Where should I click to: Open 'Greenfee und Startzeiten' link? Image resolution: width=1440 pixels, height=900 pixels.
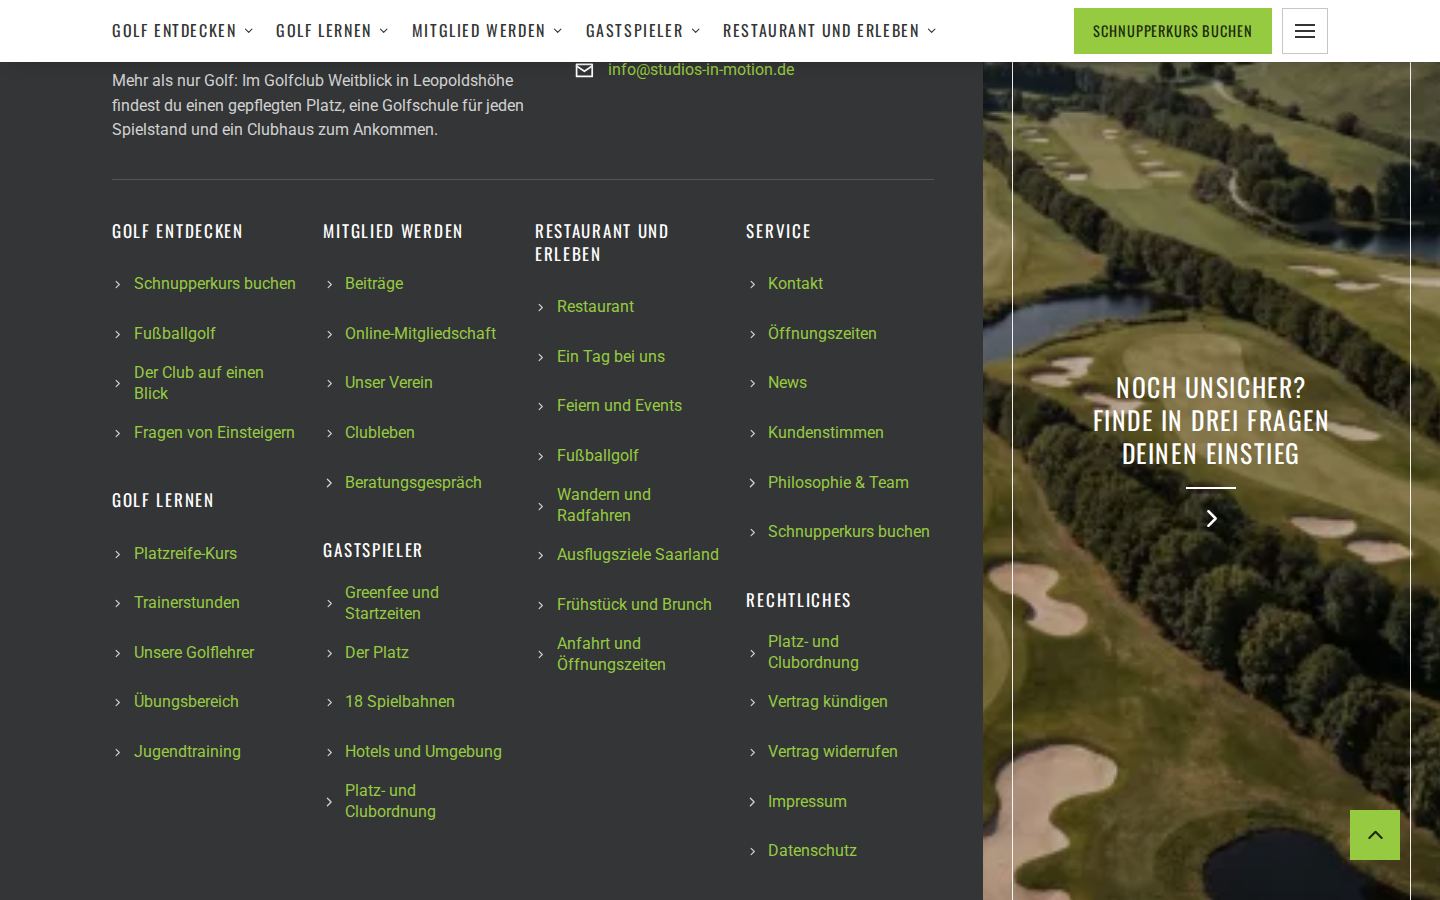pos(392,603)
